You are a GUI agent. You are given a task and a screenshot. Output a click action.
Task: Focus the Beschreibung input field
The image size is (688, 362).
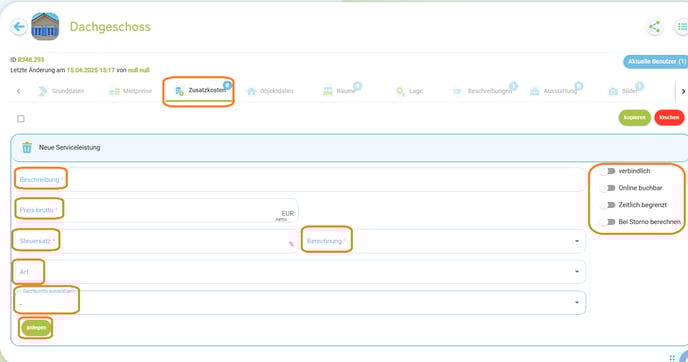point(299,179)
